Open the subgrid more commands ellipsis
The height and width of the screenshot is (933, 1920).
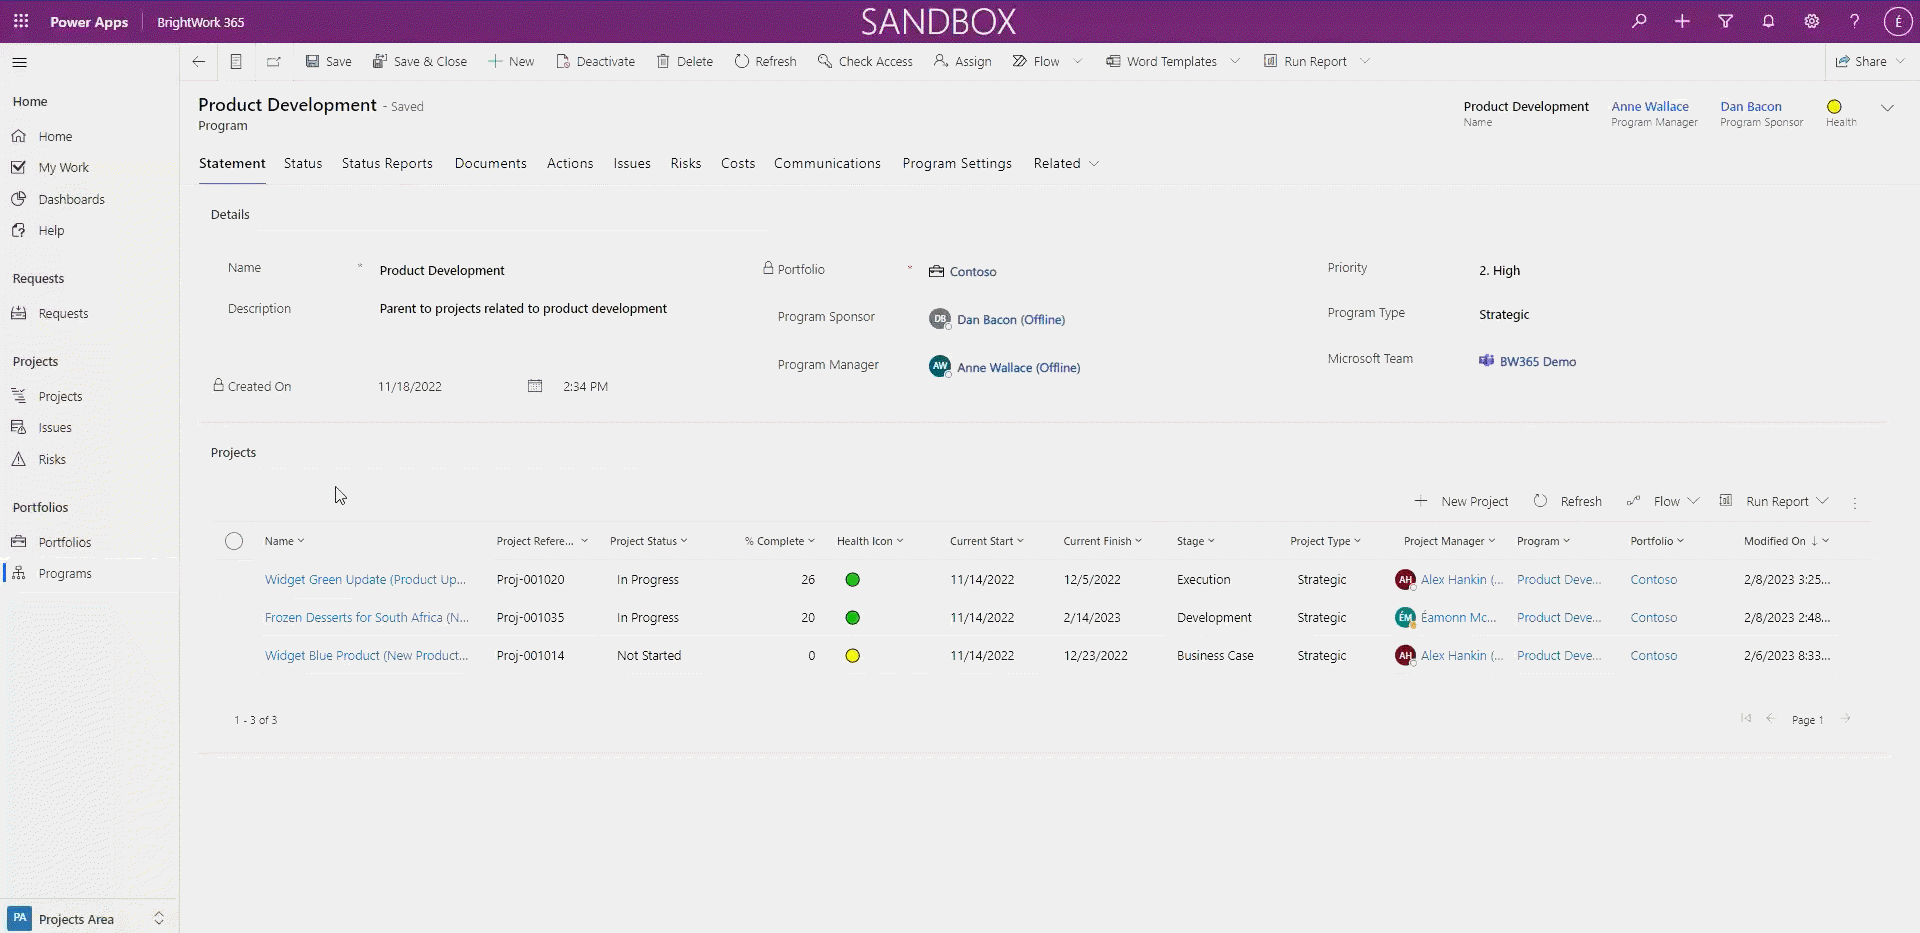pyautogui.click(x=1855, y=503)
